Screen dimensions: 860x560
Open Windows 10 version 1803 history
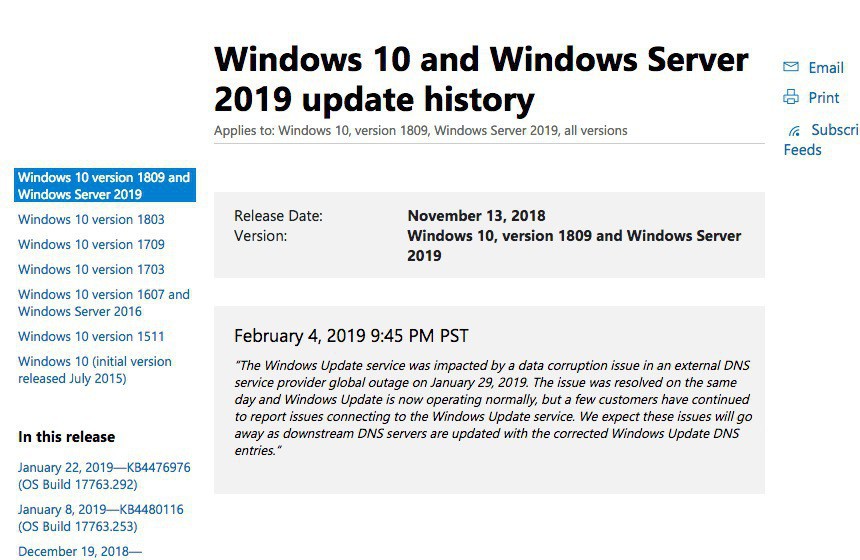[x=91, y=219]
